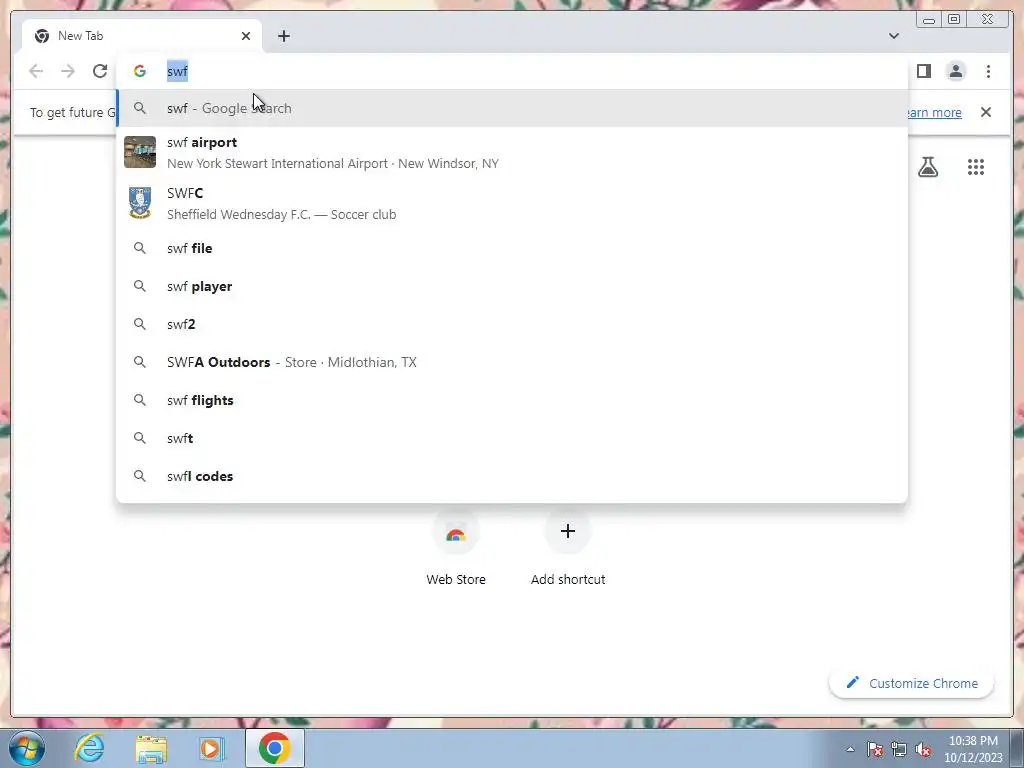Screen dimensions: 1024x768
Task: Open the Web Store shortcut
Action: [x=456, y=549]
